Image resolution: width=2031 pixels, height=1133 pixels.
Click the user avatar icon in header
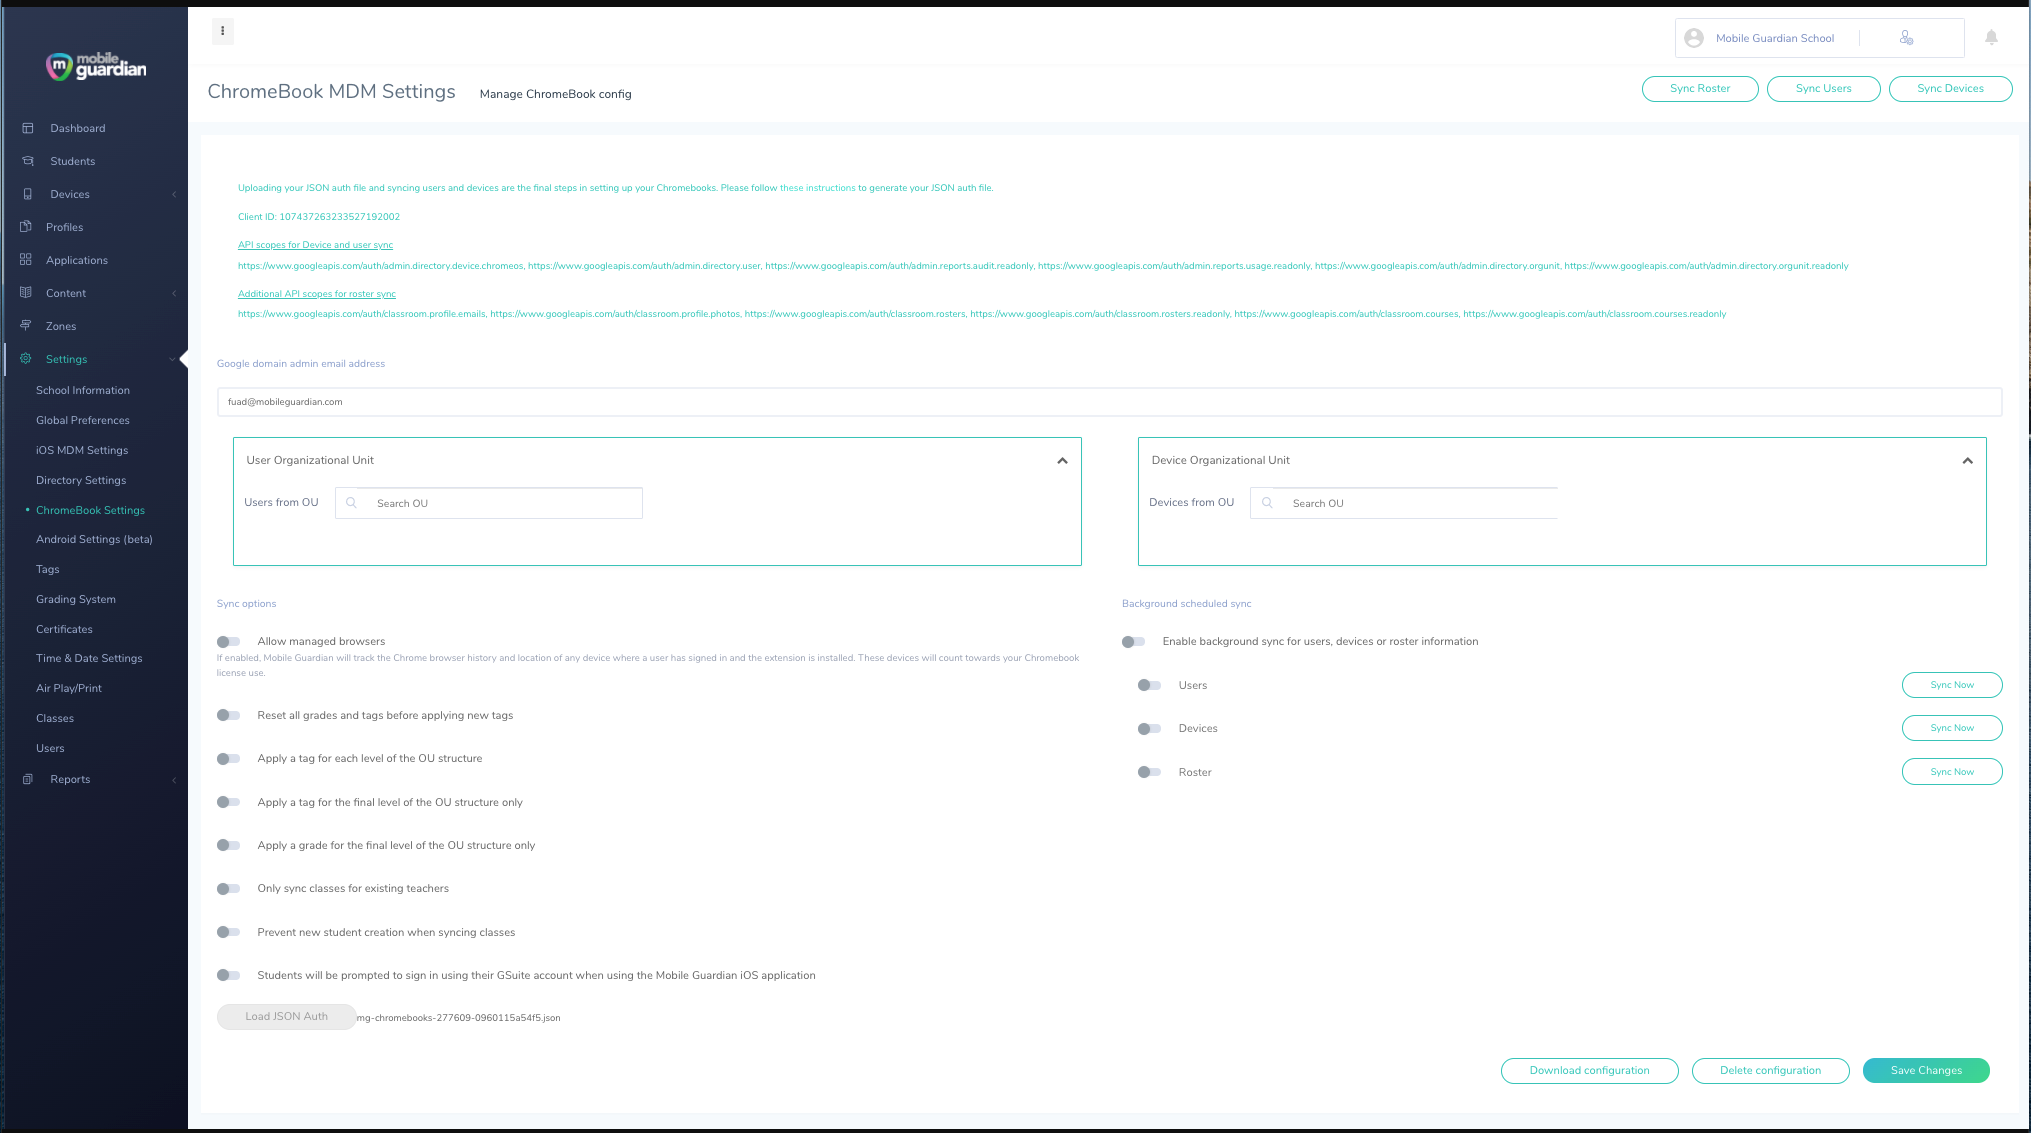tap(1694, 38)
